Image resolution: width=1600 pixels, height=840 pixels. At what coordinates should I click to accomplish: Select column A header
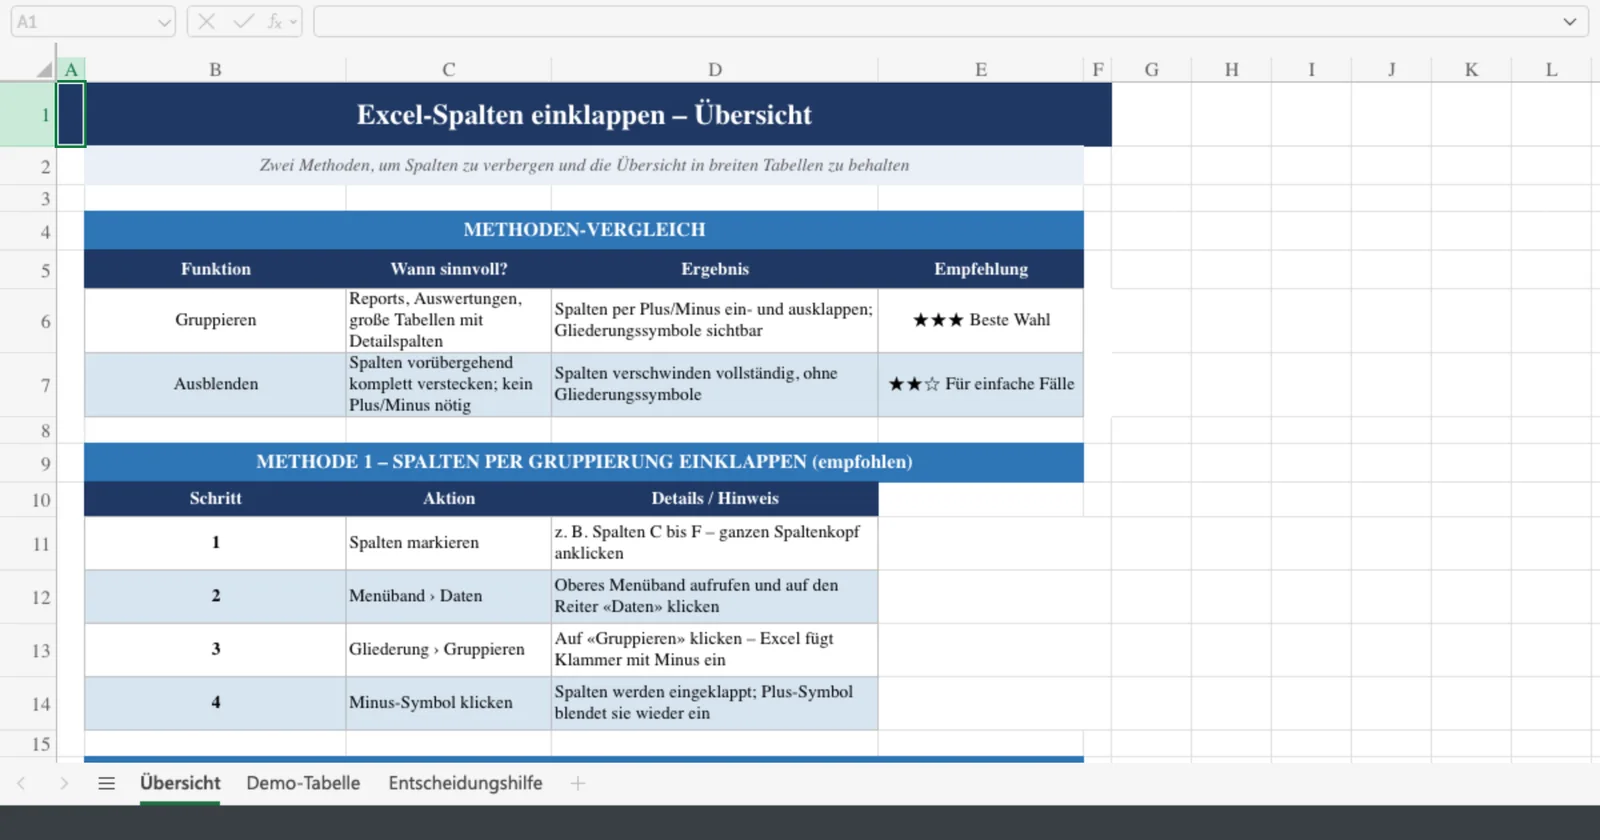(x=71, y=69)
